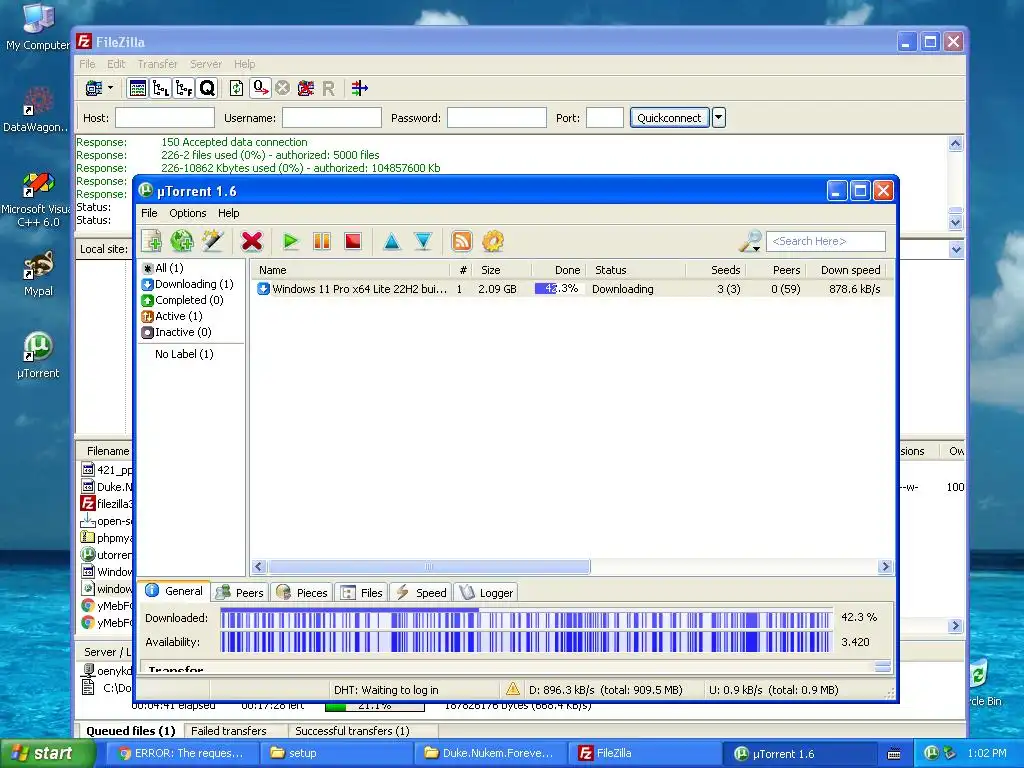Click the Search Here input field

[826, 241]
